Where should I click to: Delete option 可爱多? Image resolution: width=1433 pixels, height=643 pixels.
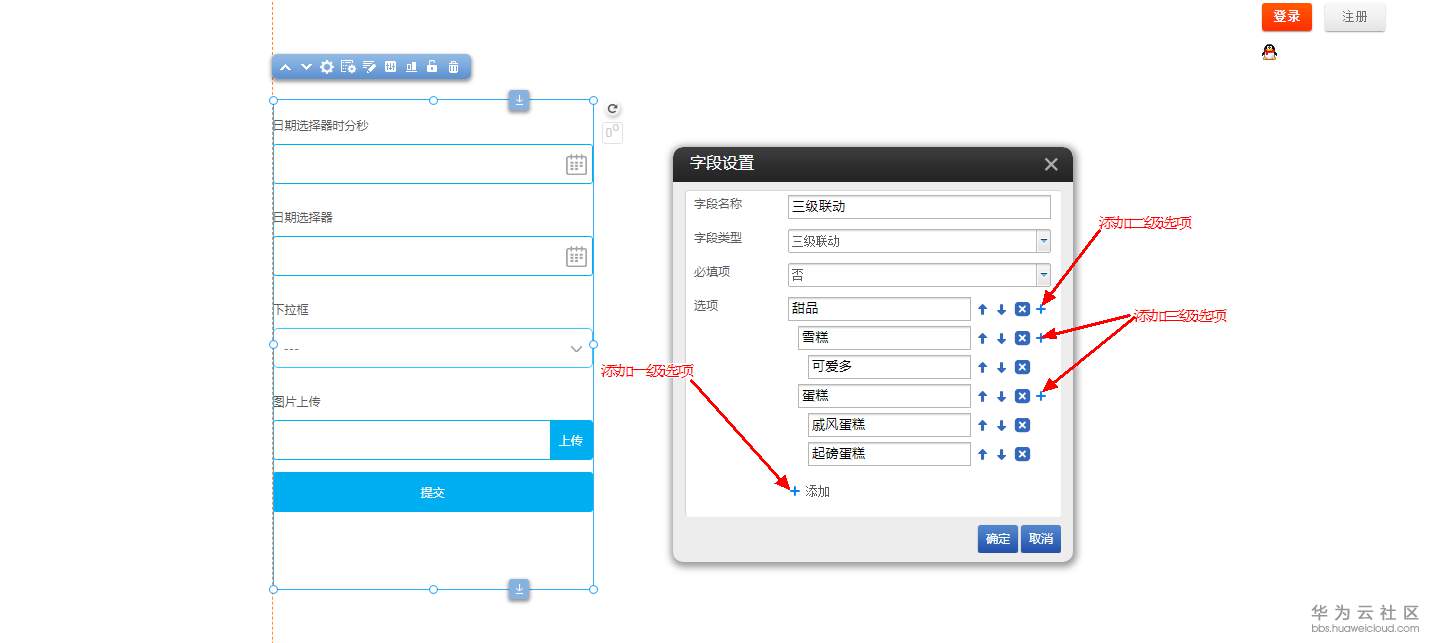(x=1022, y=367)
